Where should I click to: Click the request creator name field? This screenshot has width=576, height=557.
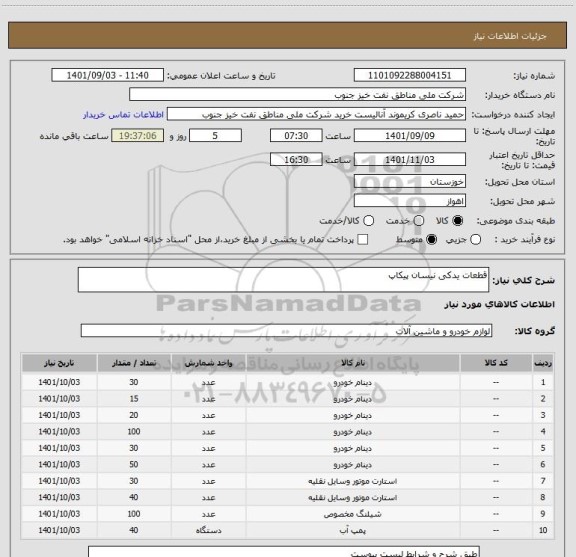(x=316, y=115)
